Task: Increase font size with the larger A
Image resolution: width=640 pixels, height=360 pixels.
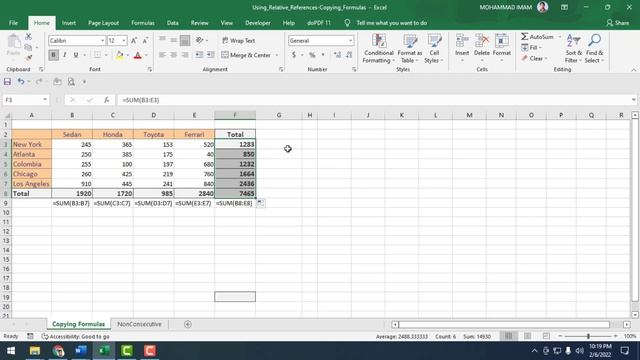Action: coord(134,40)
